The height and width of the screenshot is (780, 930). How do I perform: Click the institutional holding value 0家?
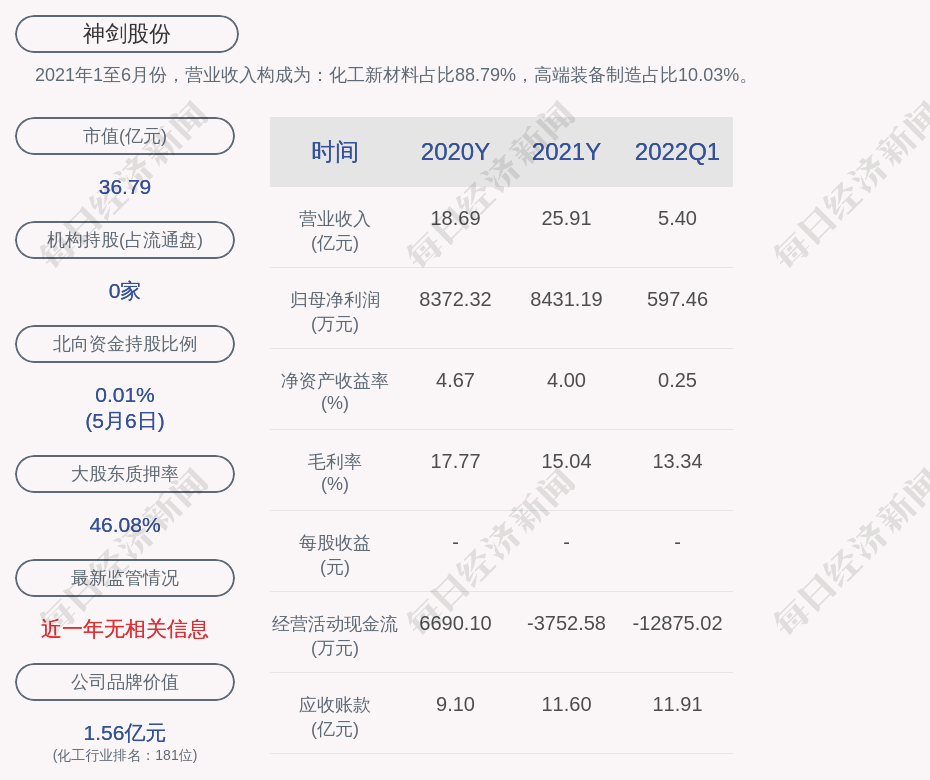click(x=125, y=291)
